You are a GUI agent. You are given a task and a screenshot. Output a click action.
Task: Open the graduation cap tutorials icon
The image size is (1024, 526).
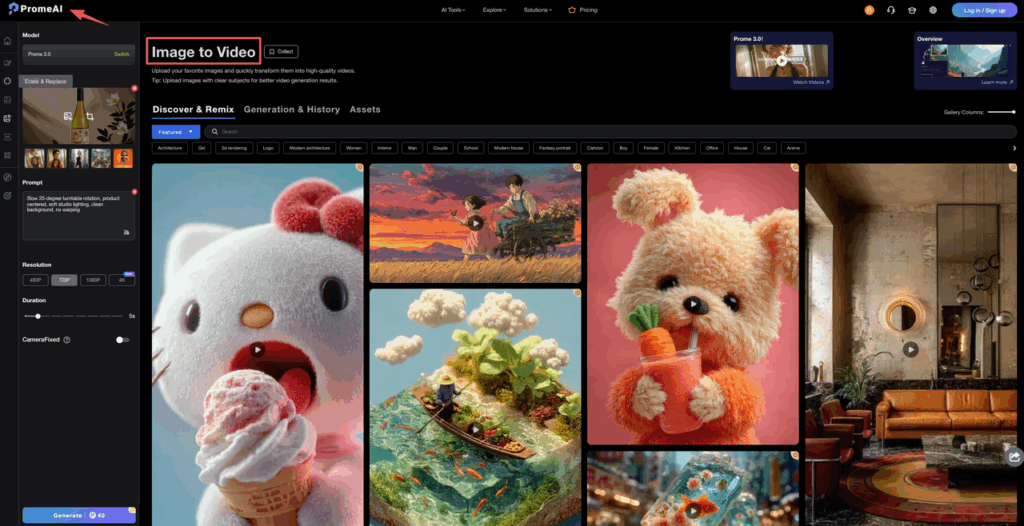(912, 10)
